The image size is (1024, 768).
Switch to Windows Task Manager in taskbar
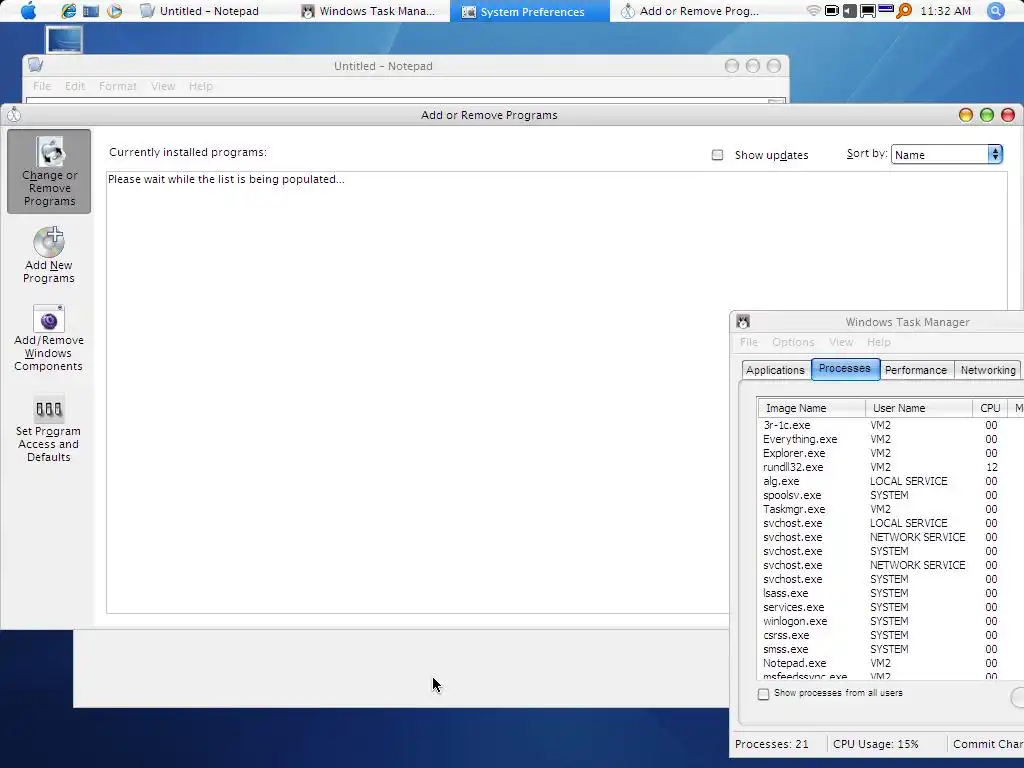(x=370, y=11)
